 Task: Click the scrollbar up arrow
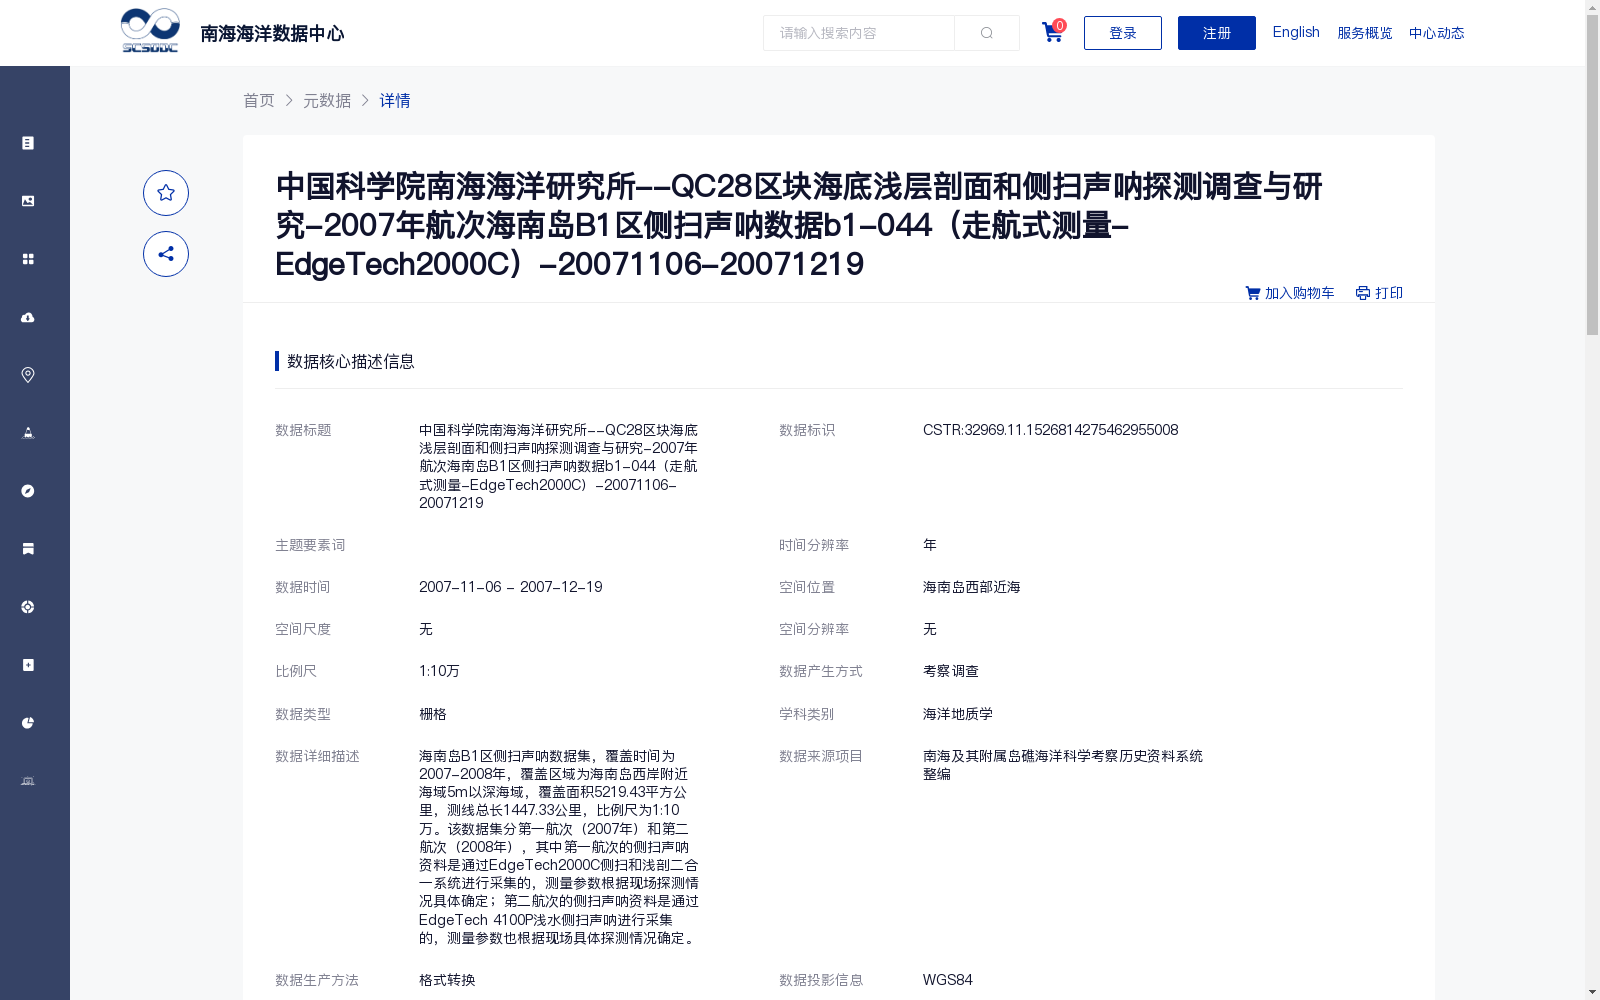(1592, 6)
